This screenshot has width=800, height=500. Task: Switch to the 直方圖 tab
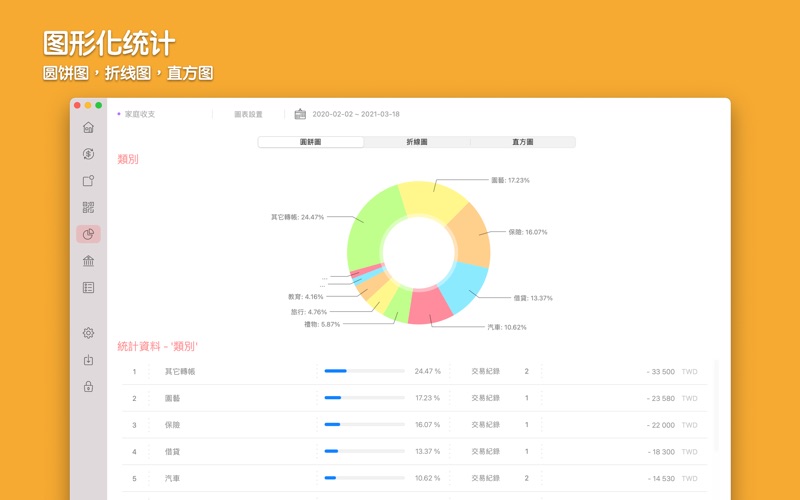[522, 142]
